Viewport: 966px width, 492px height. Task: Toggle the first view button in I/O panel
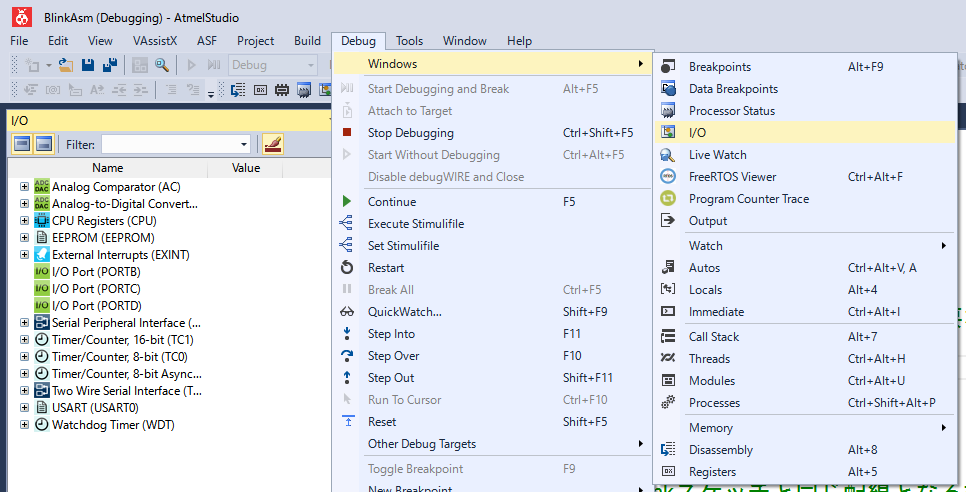tap(22, 144)
